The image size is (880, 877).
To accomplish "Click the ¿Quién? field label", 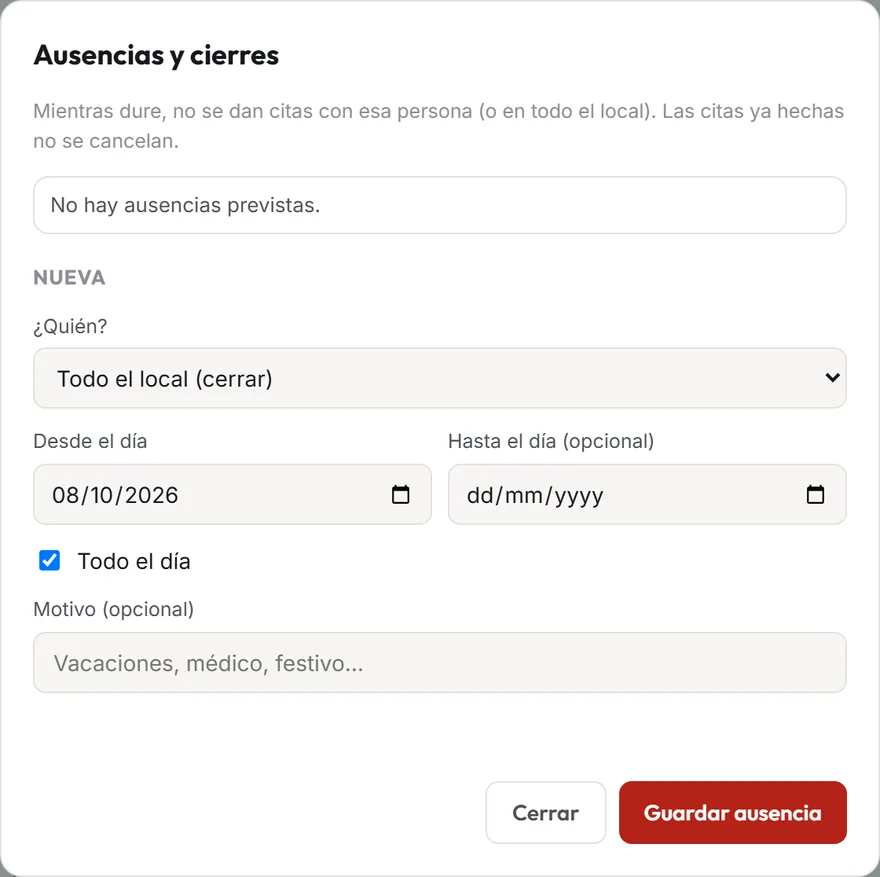I will pyautogui.click(x=70, y=326).
